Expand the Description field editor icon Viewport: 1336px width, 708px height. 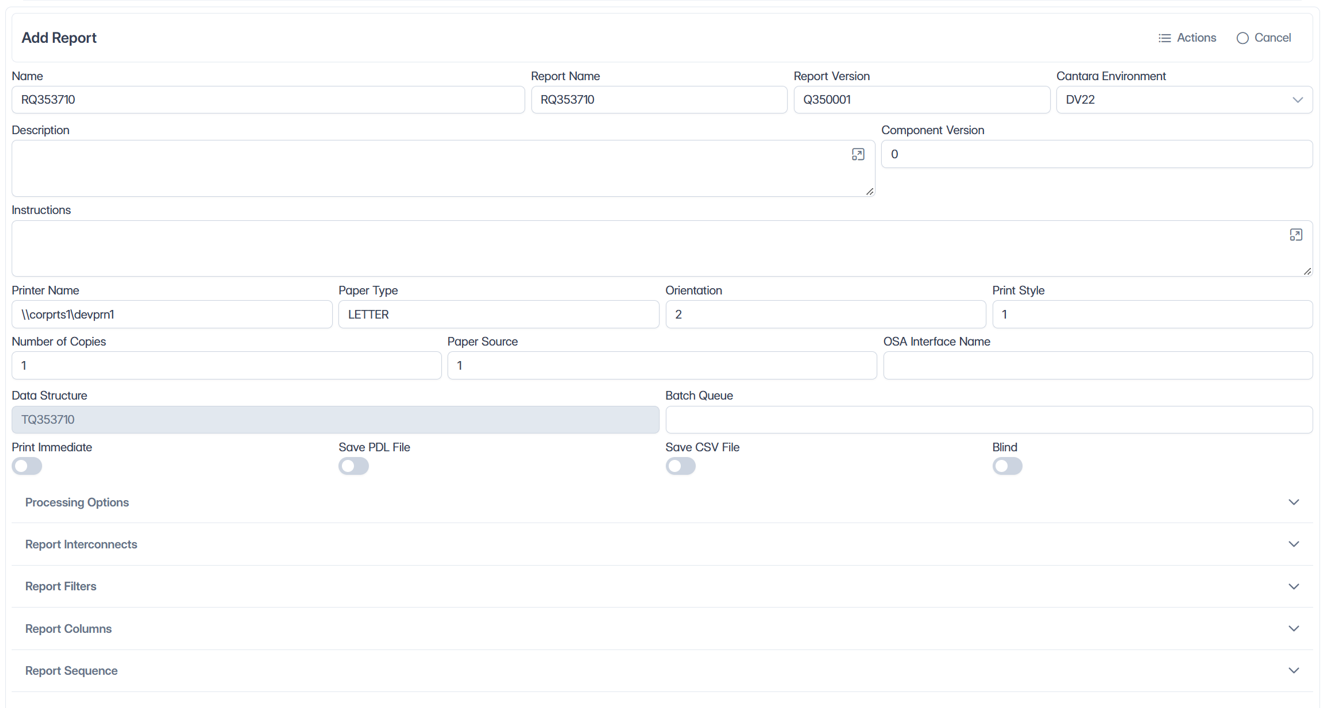coord(858,154)
